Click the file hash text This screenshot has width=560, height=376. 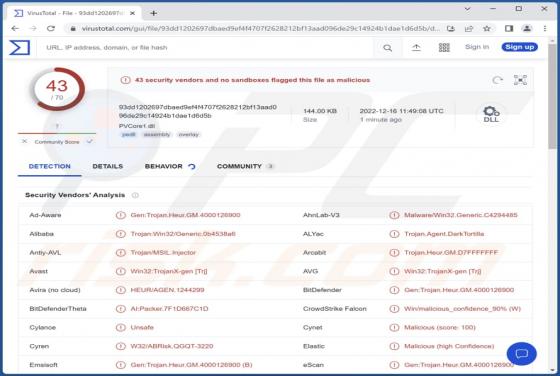[198, 111]
